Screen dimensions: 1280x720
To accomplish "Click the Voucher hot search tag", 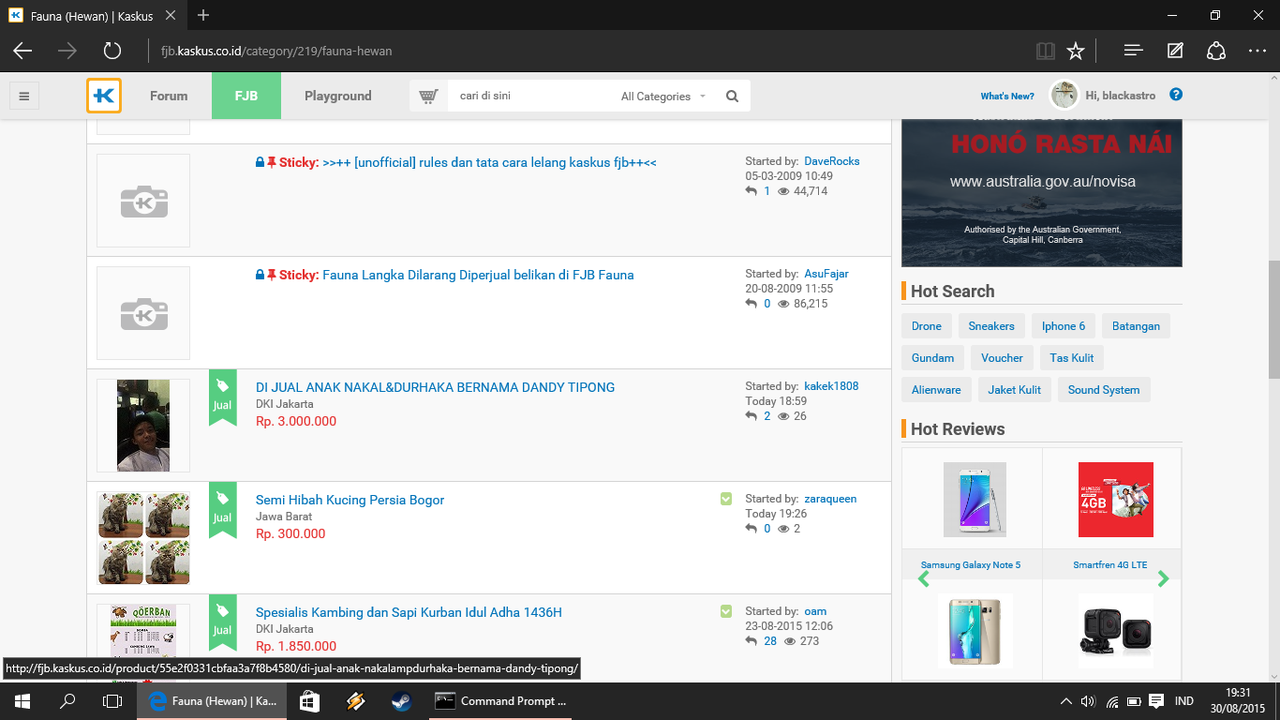I will click(x=1002, y=358).
